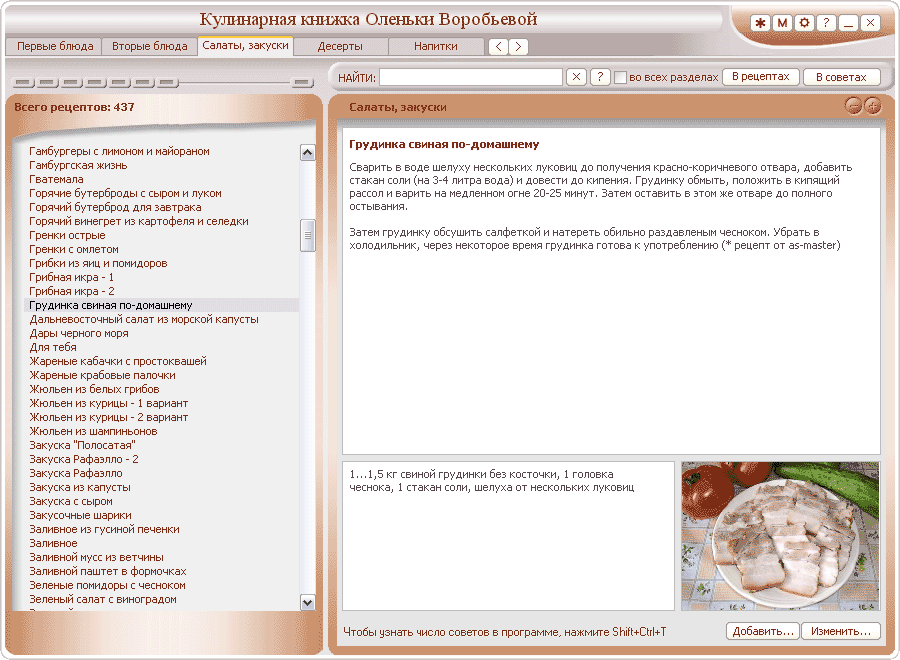This screenshot has width=900, height=660.
Task: Click the recipe list scrollbar thumb
Action: 308,235
